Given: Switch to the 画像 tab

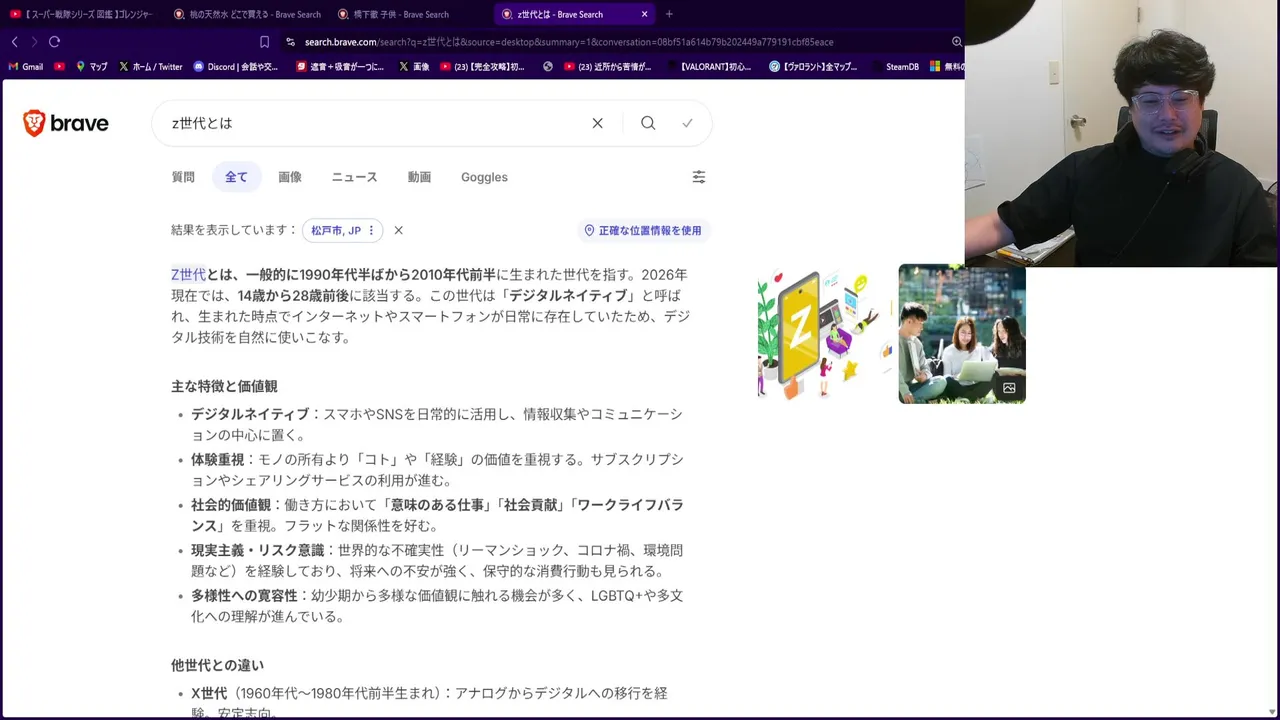Looking at the screenshot, I should point(290,177).
